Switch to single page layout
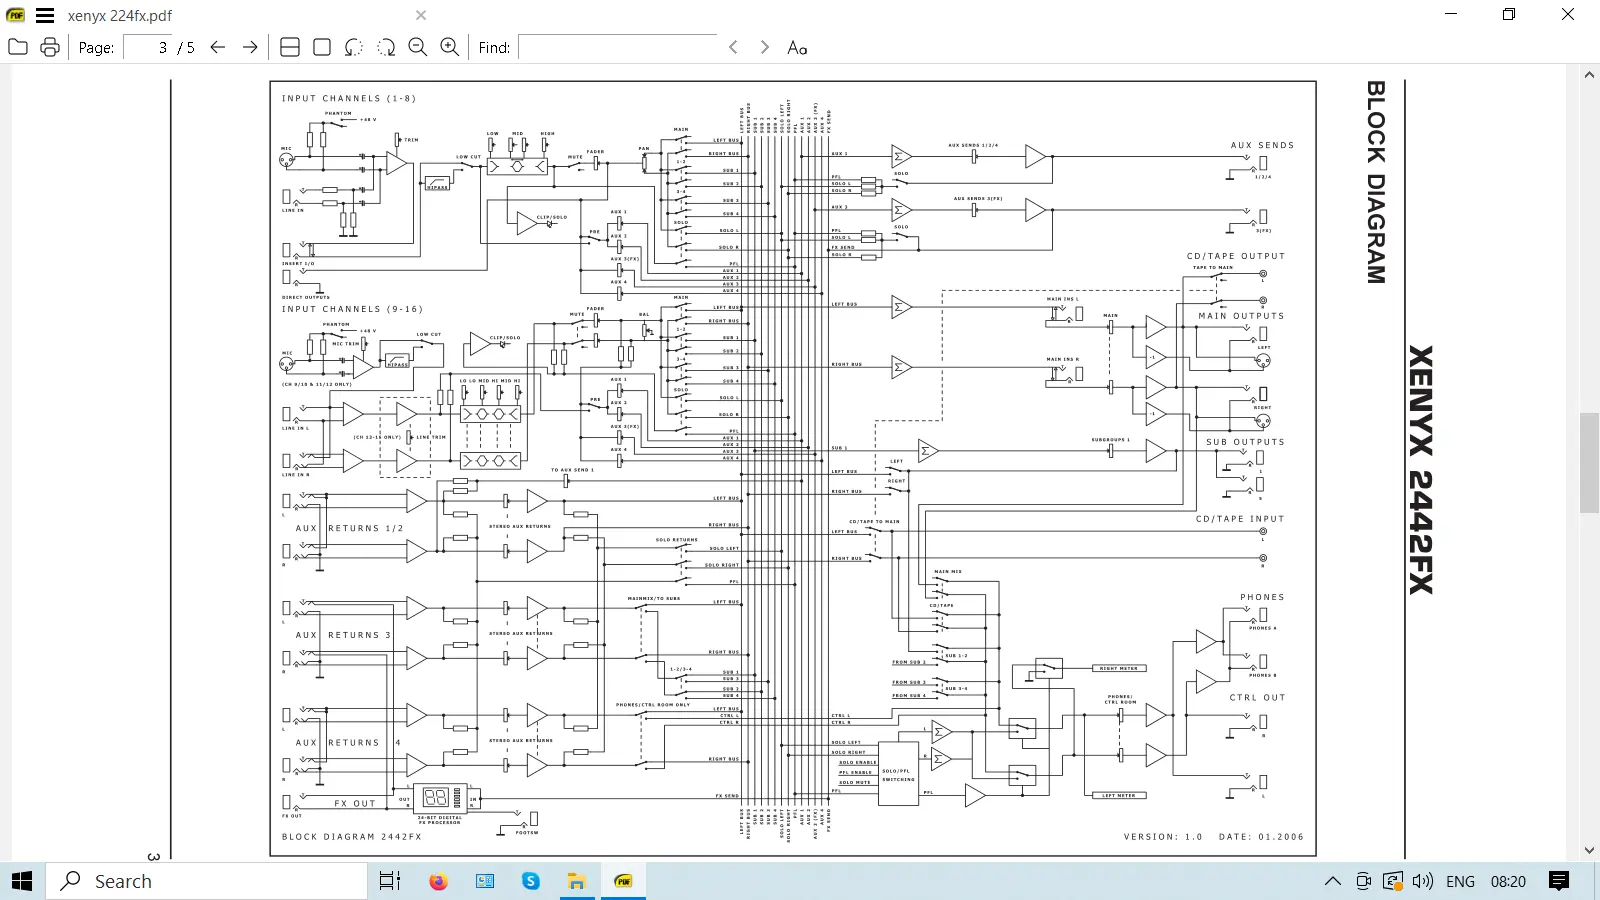The height and width of the screenshot is (900, 1600). tap(322, 47)
